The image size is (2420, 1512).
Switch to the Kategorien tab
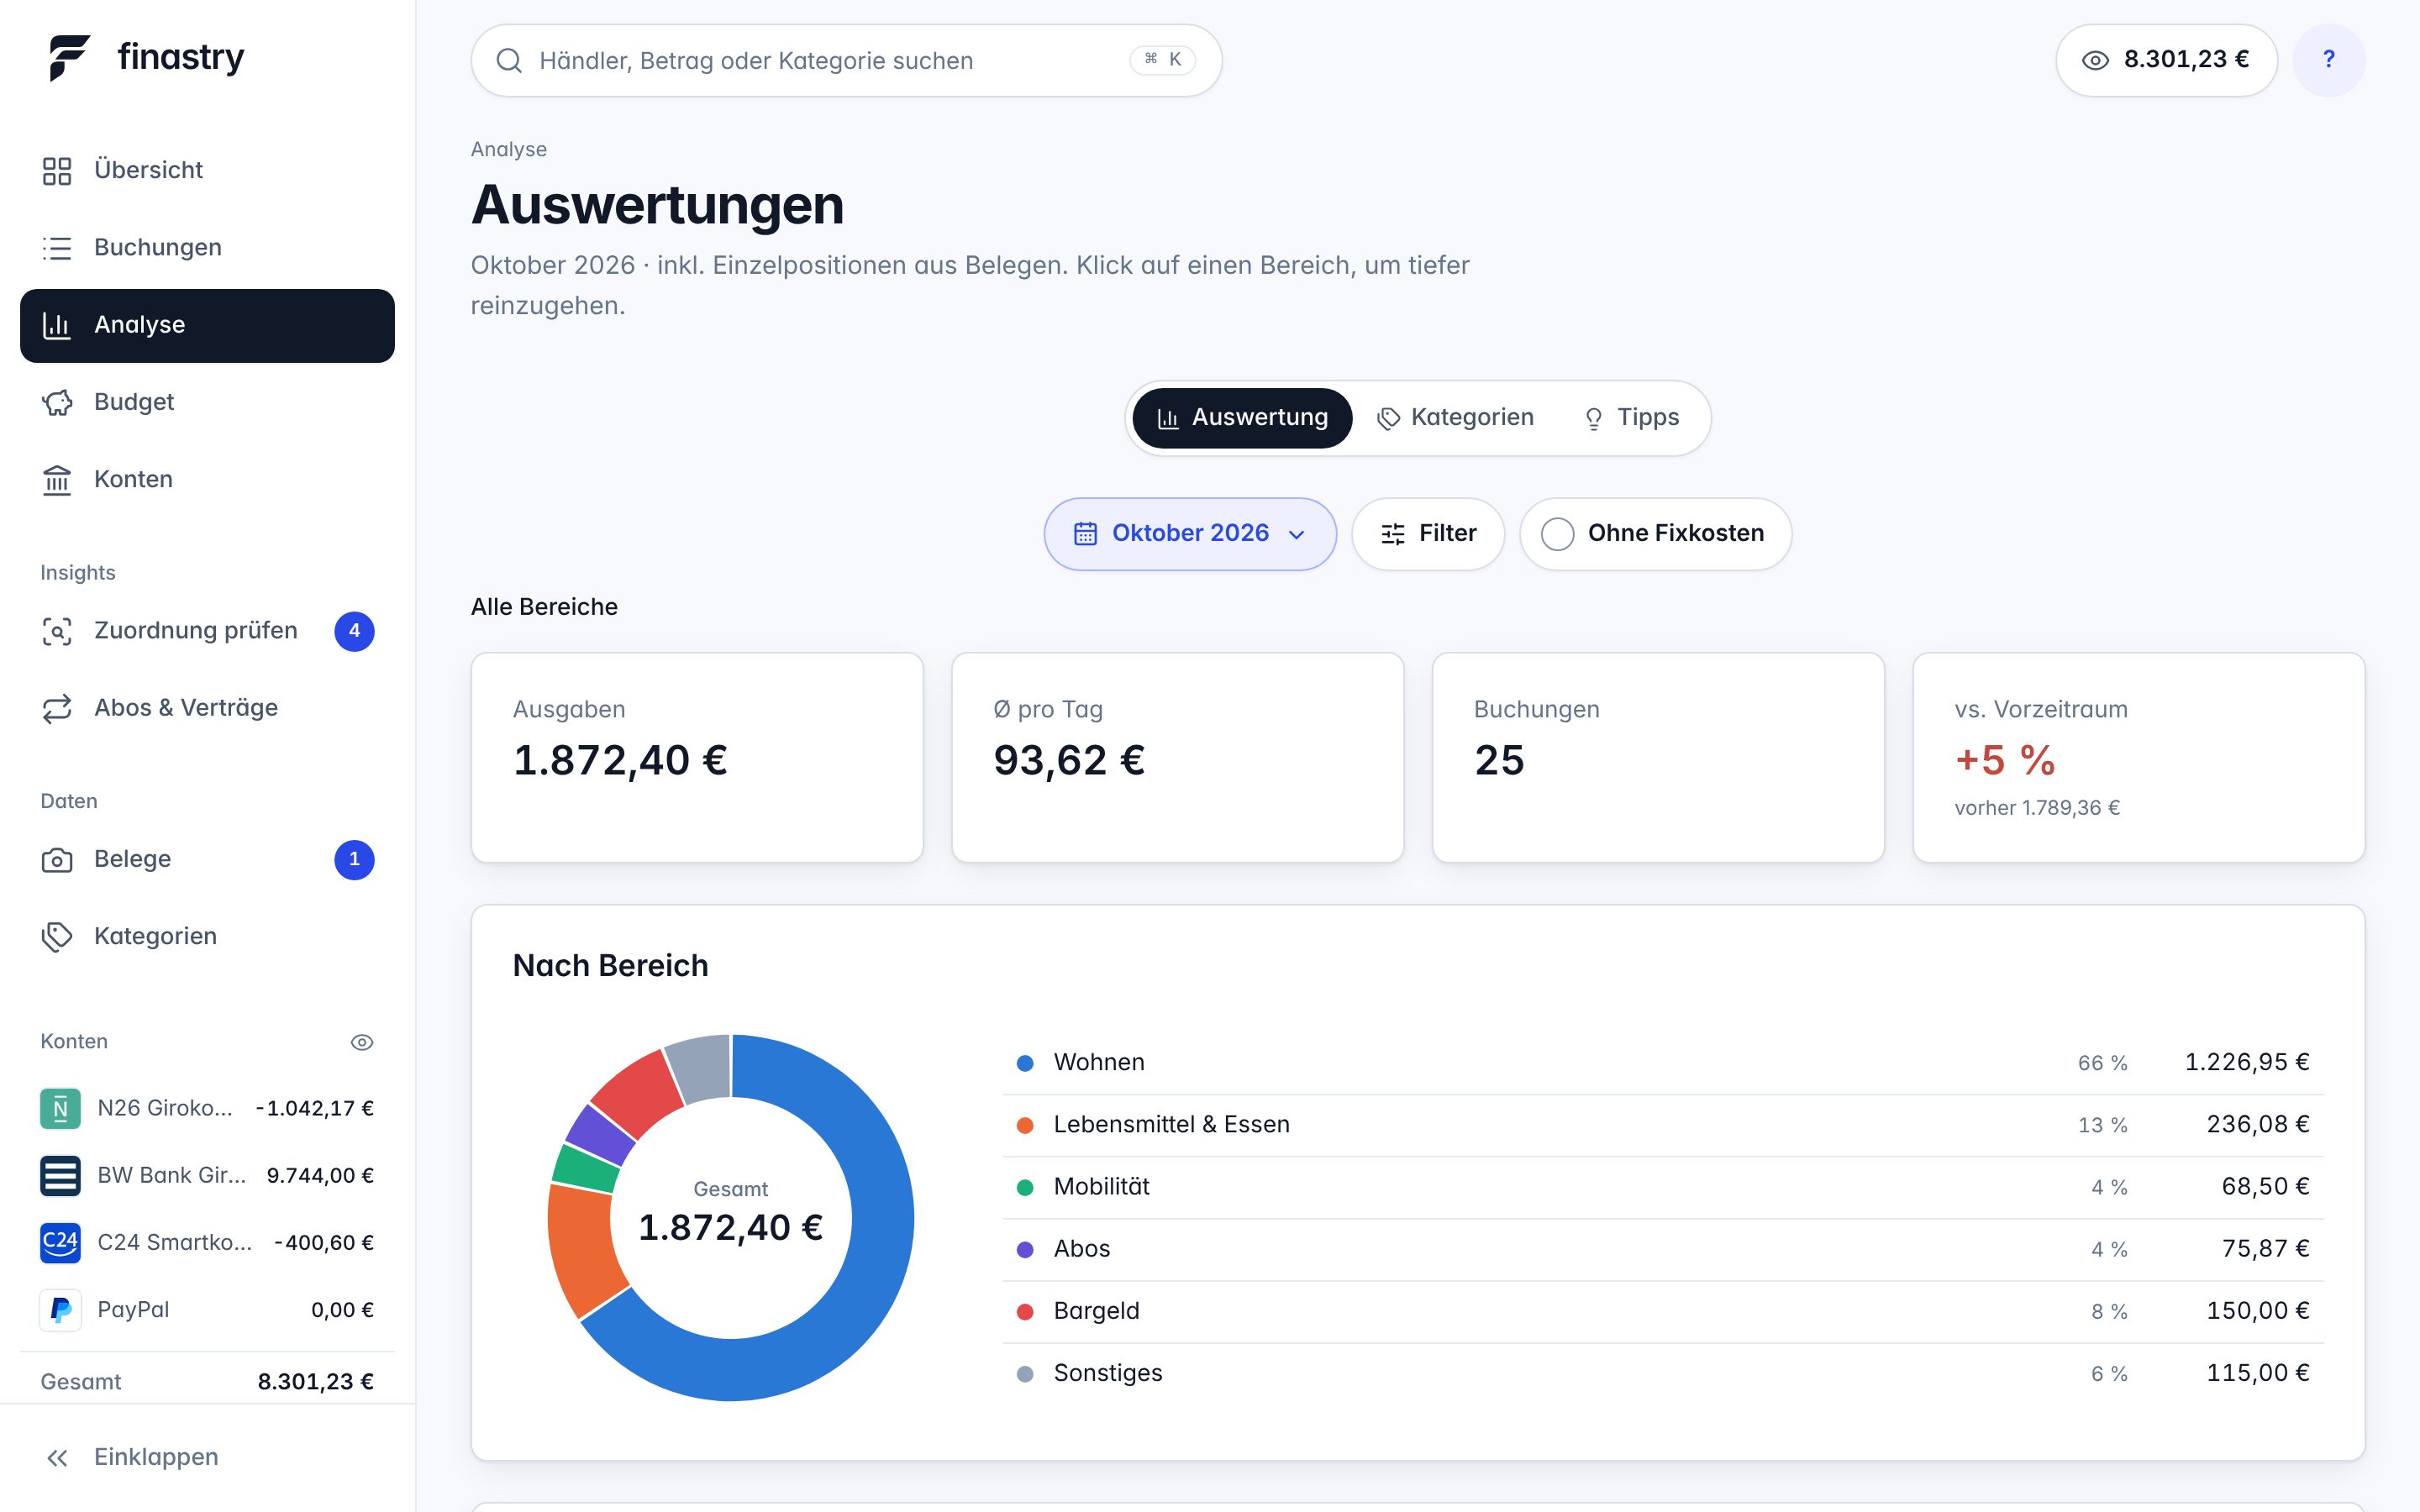(1455, 418)
